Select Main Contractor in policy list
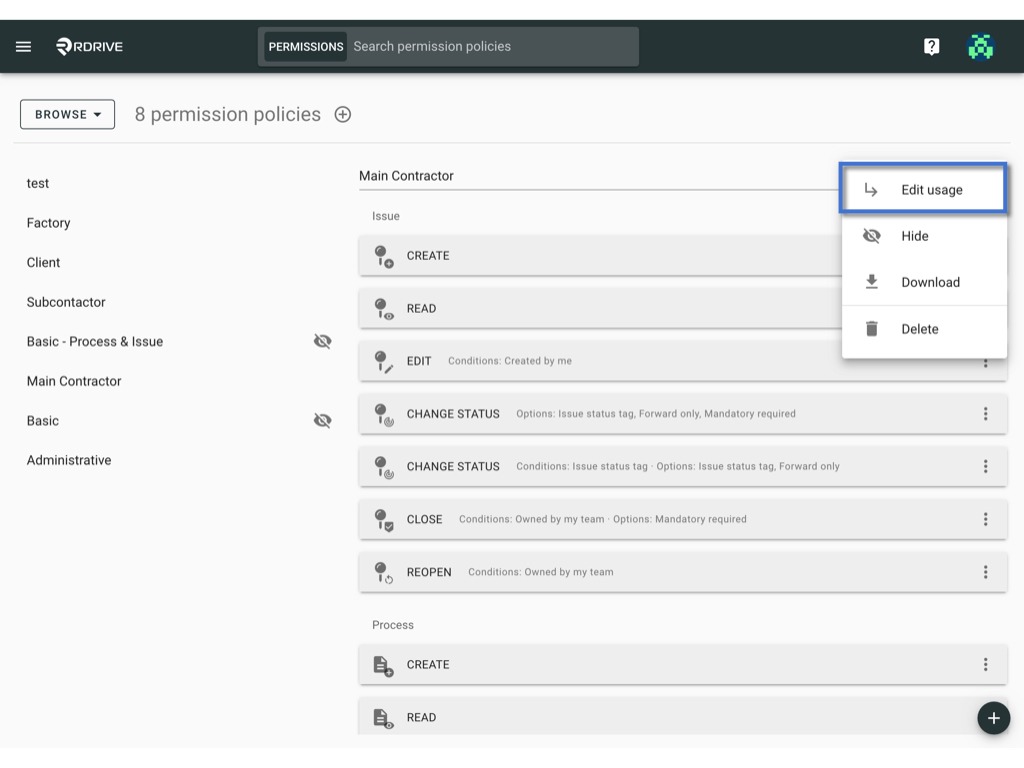 pyautogui.click(x=74, y=381)
